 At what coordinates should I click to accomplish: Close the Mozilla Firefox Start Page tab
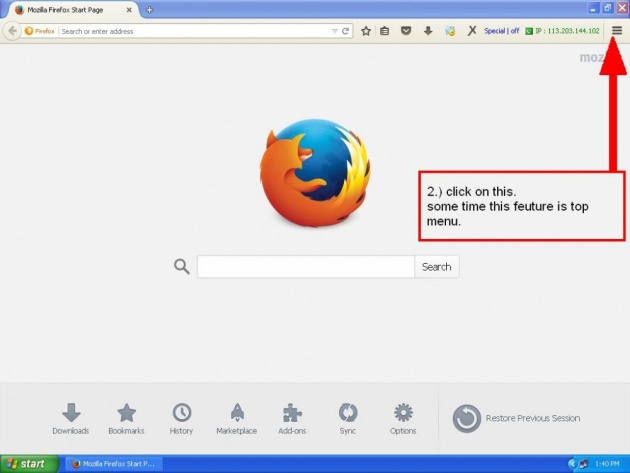tap(129, 10)
